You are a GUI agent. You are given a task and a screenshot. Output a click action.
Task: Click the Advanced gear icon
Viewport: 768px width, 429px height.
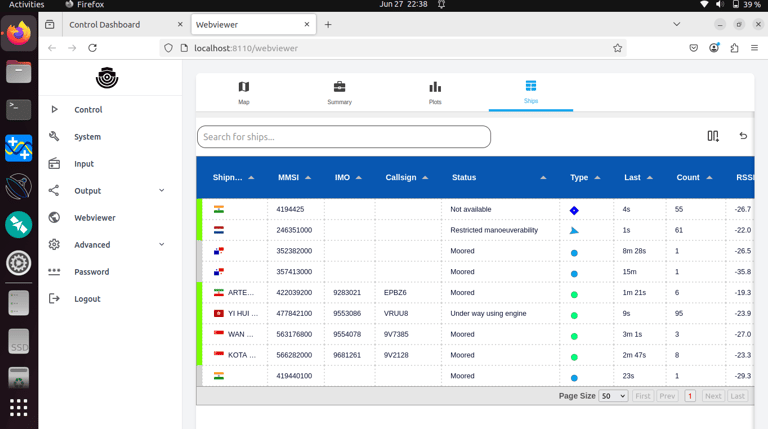click(x=54, y=244)
